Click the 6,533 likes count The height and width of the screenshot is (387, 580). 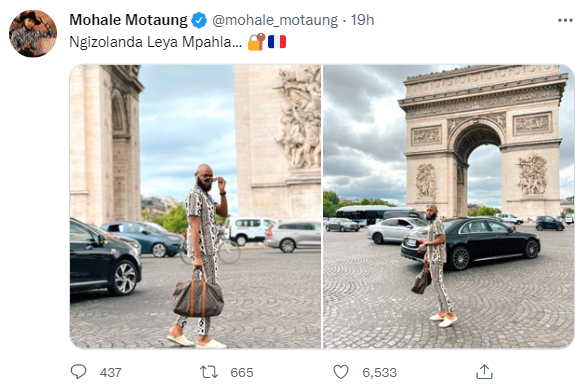[x=380, y=372]
